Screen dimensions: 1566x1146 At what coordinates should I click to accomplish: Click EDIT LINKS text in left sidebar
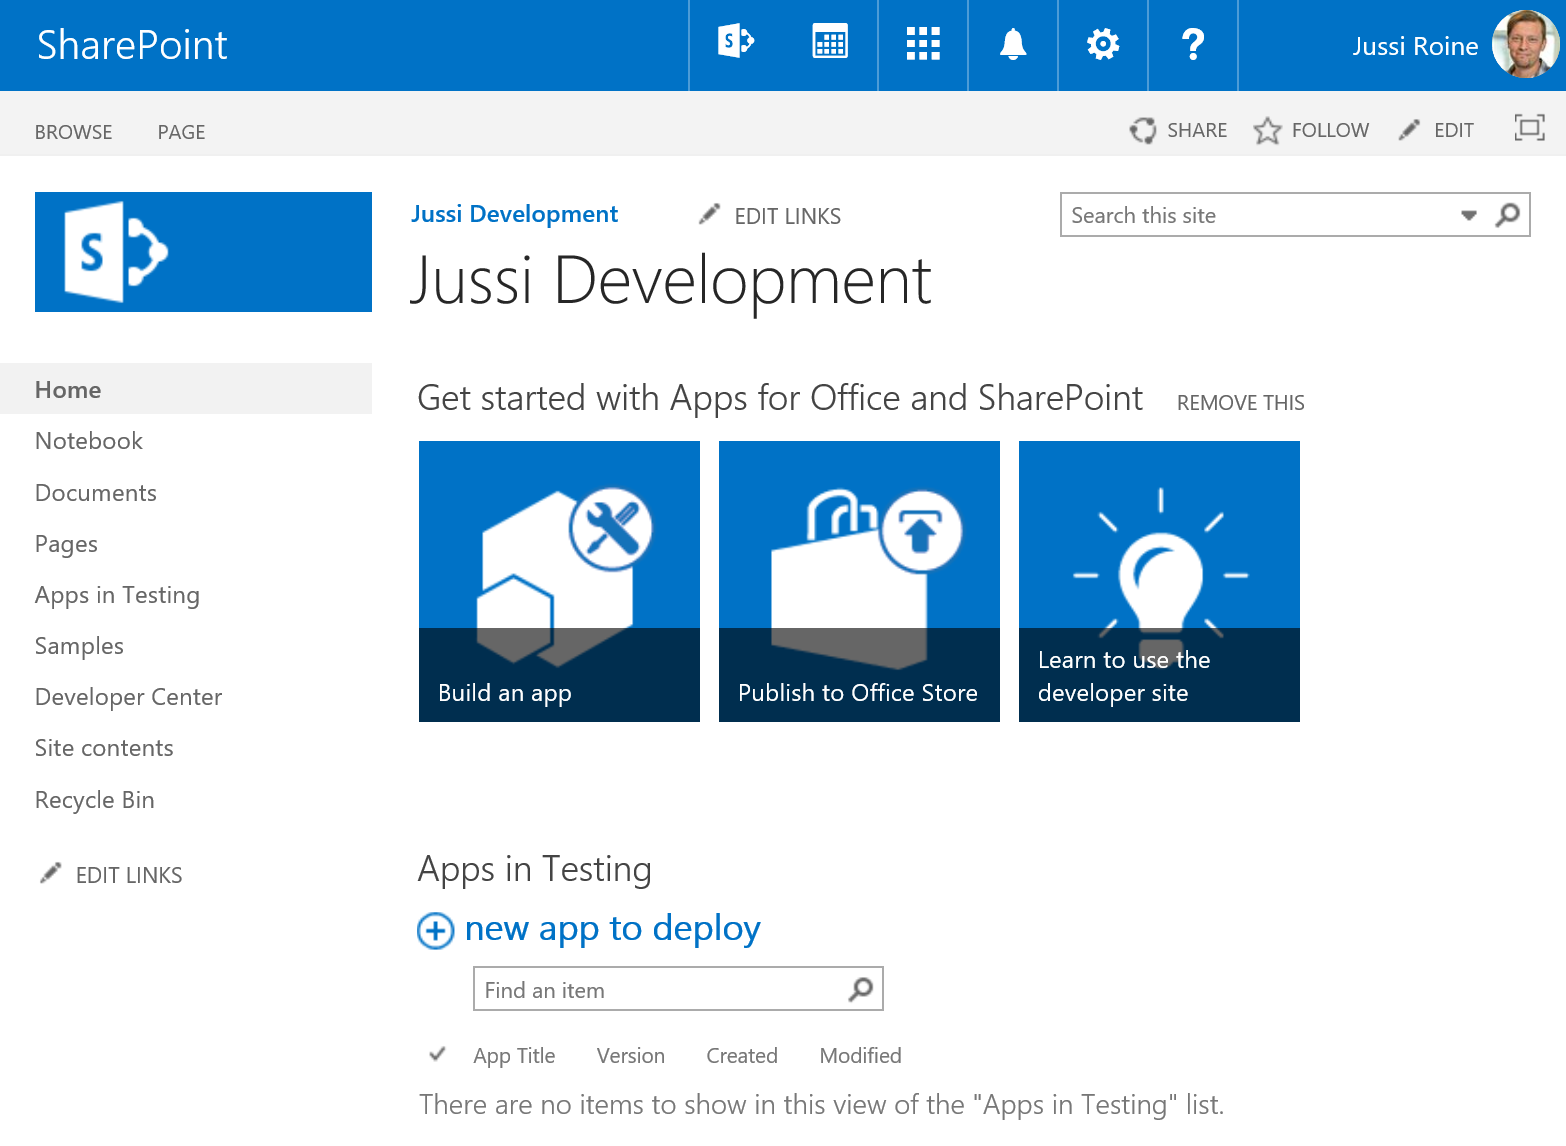click(x=129, y=875)
